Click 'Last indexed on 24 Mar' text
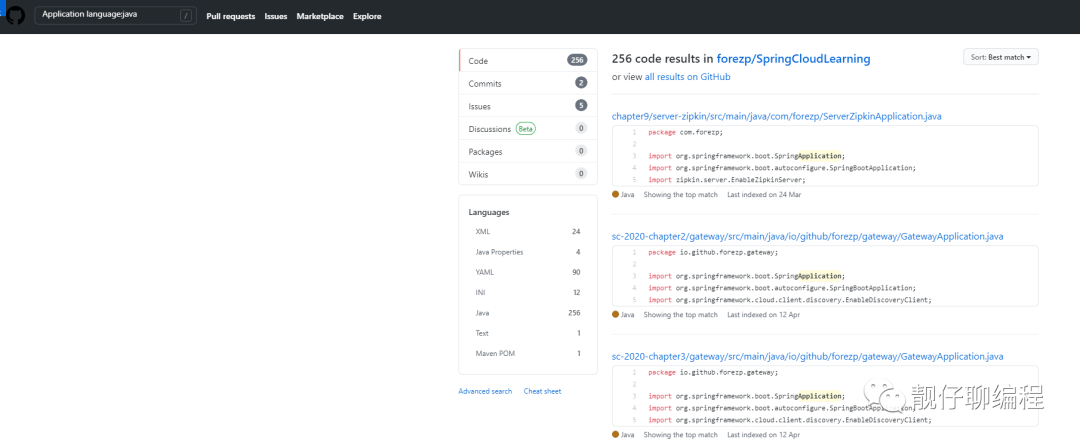 coord(764,195)
